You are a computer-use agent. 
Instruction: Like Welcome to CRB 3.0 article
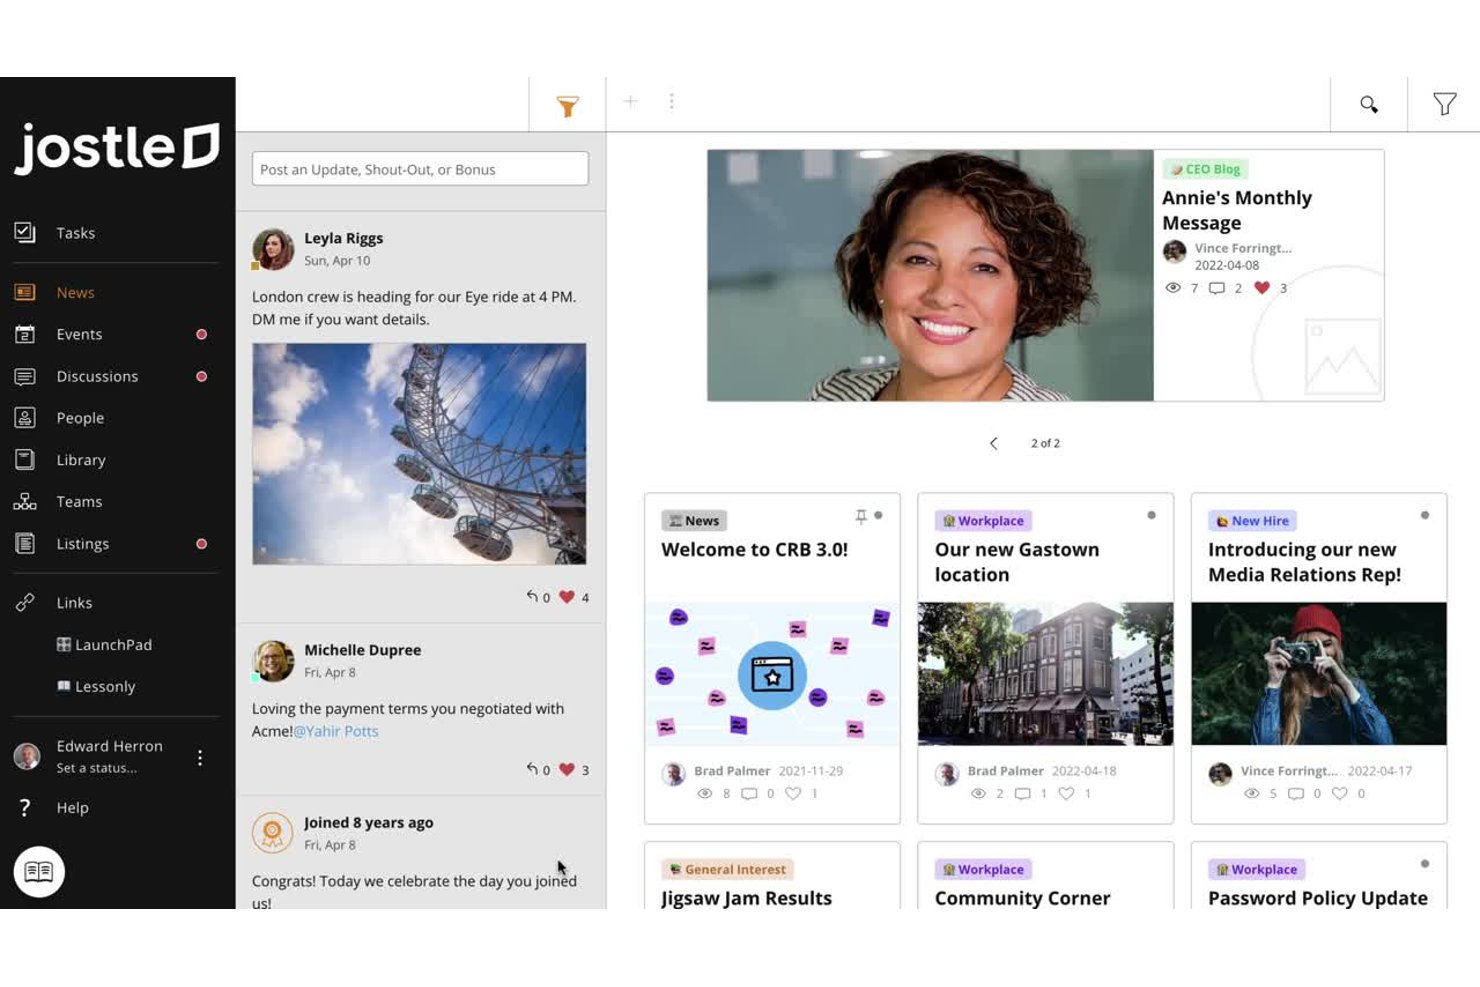pos(793,794)
